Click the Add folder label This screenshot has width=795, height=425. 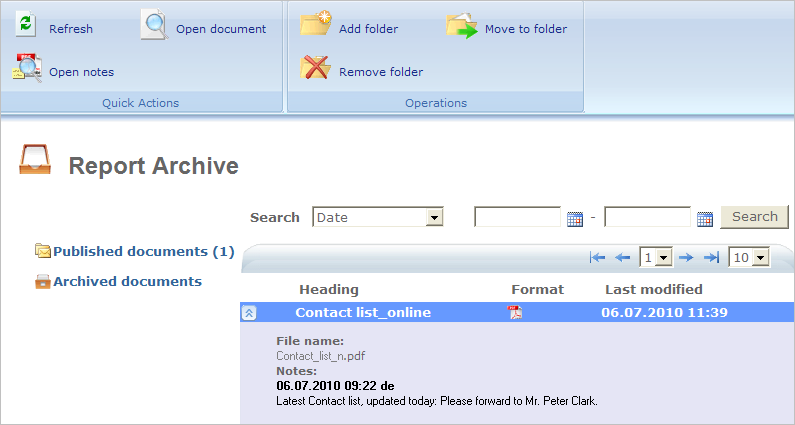369,29
